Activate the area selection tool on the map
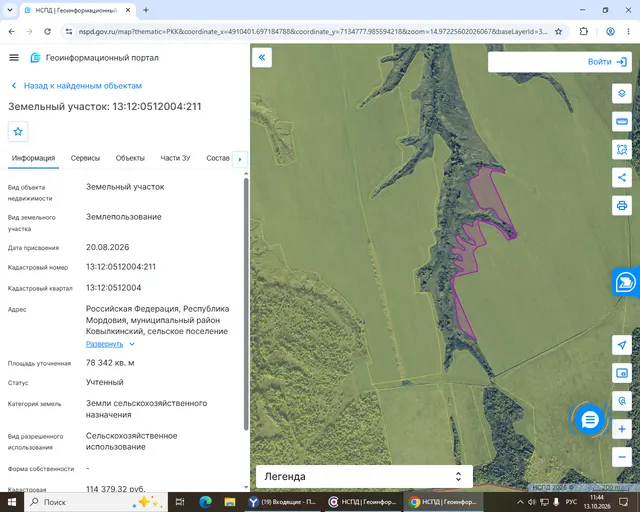This screenshot has width=640, height=512. coord(622,149)
